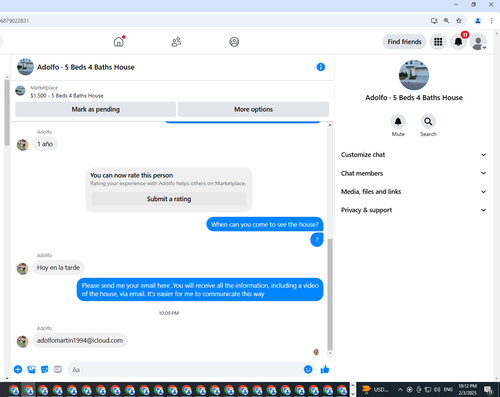Open the Chrome profile icon

coord(478,21)
